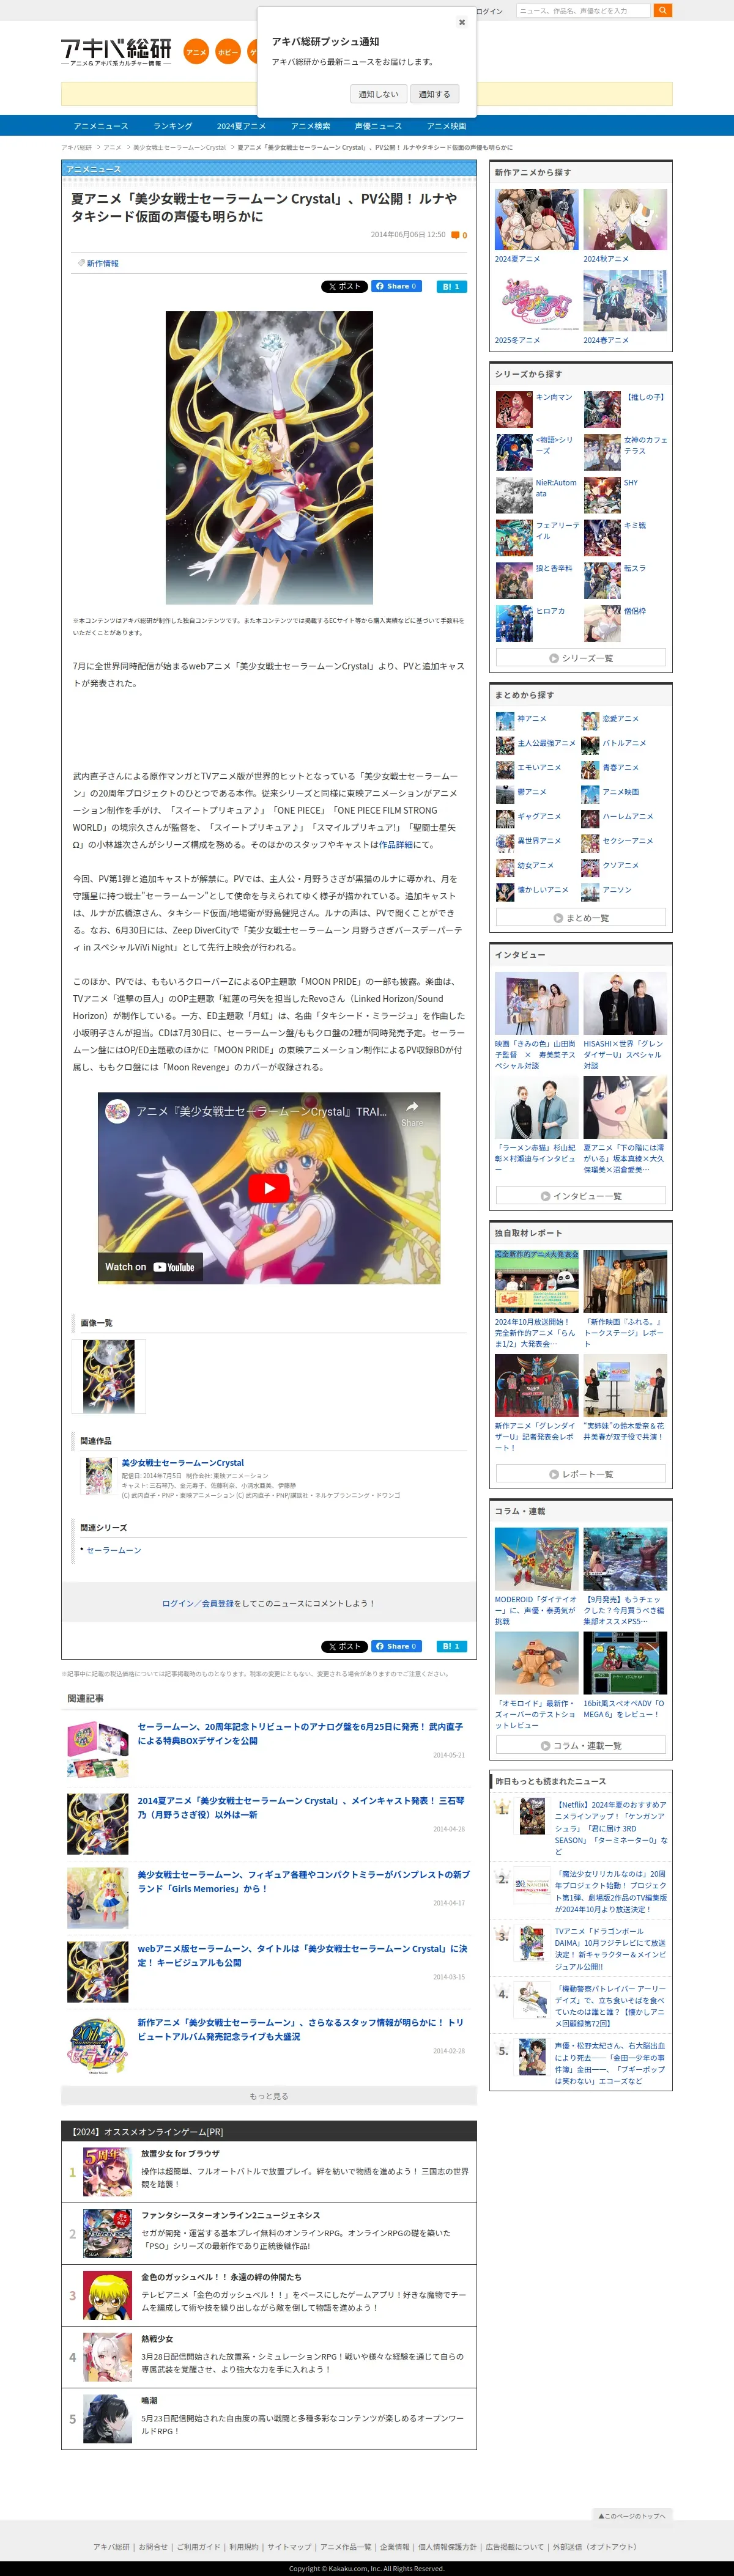
Task: Click the Hatena B! bookmark button at top
Action: [x=452, y=286]
